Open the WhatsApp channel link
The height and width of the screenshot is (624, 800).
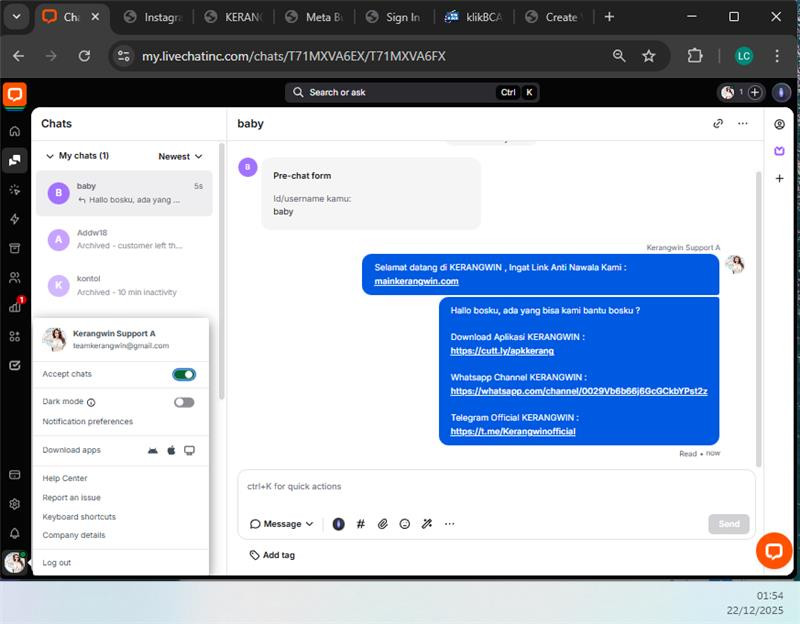(x=579, y=391)
